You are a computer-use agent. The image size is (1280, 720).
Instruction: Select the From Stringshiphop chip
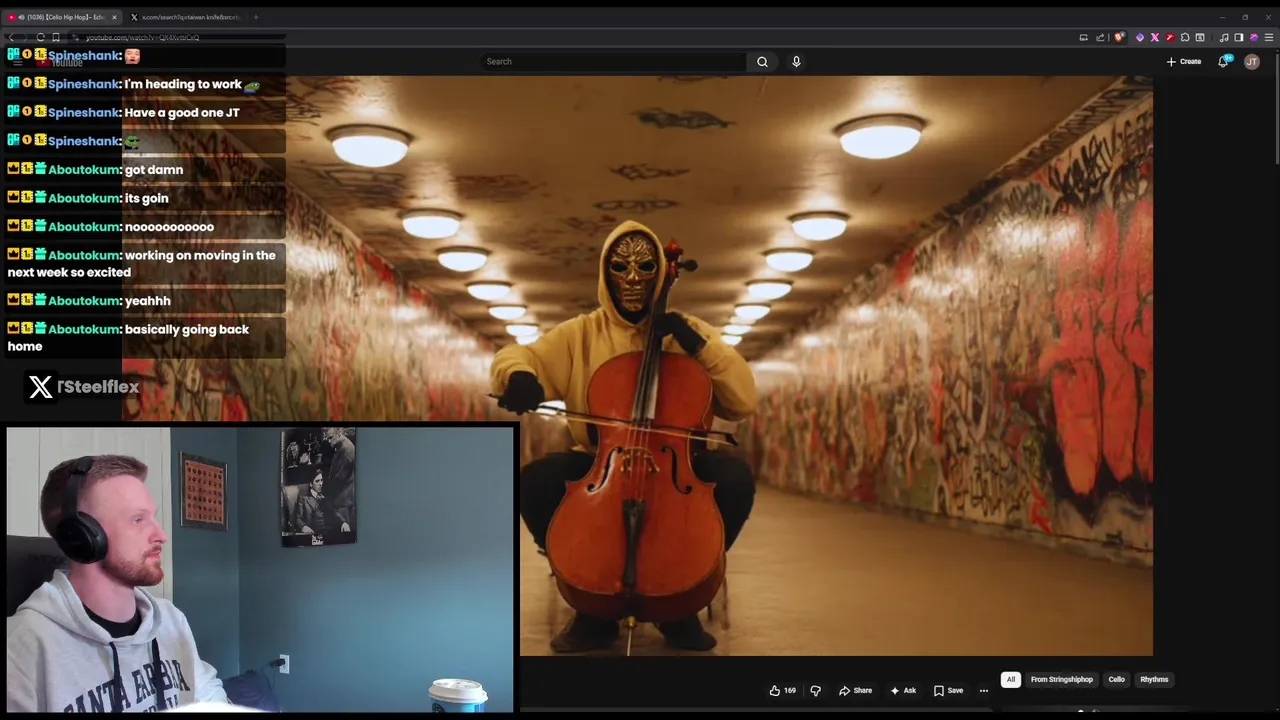pyautogui.click(x=1062, y=679)
